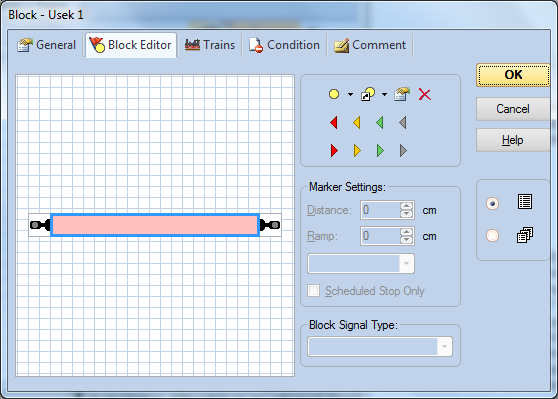
Task: Click the red X delete marker icon
Action: pos(425,94)
